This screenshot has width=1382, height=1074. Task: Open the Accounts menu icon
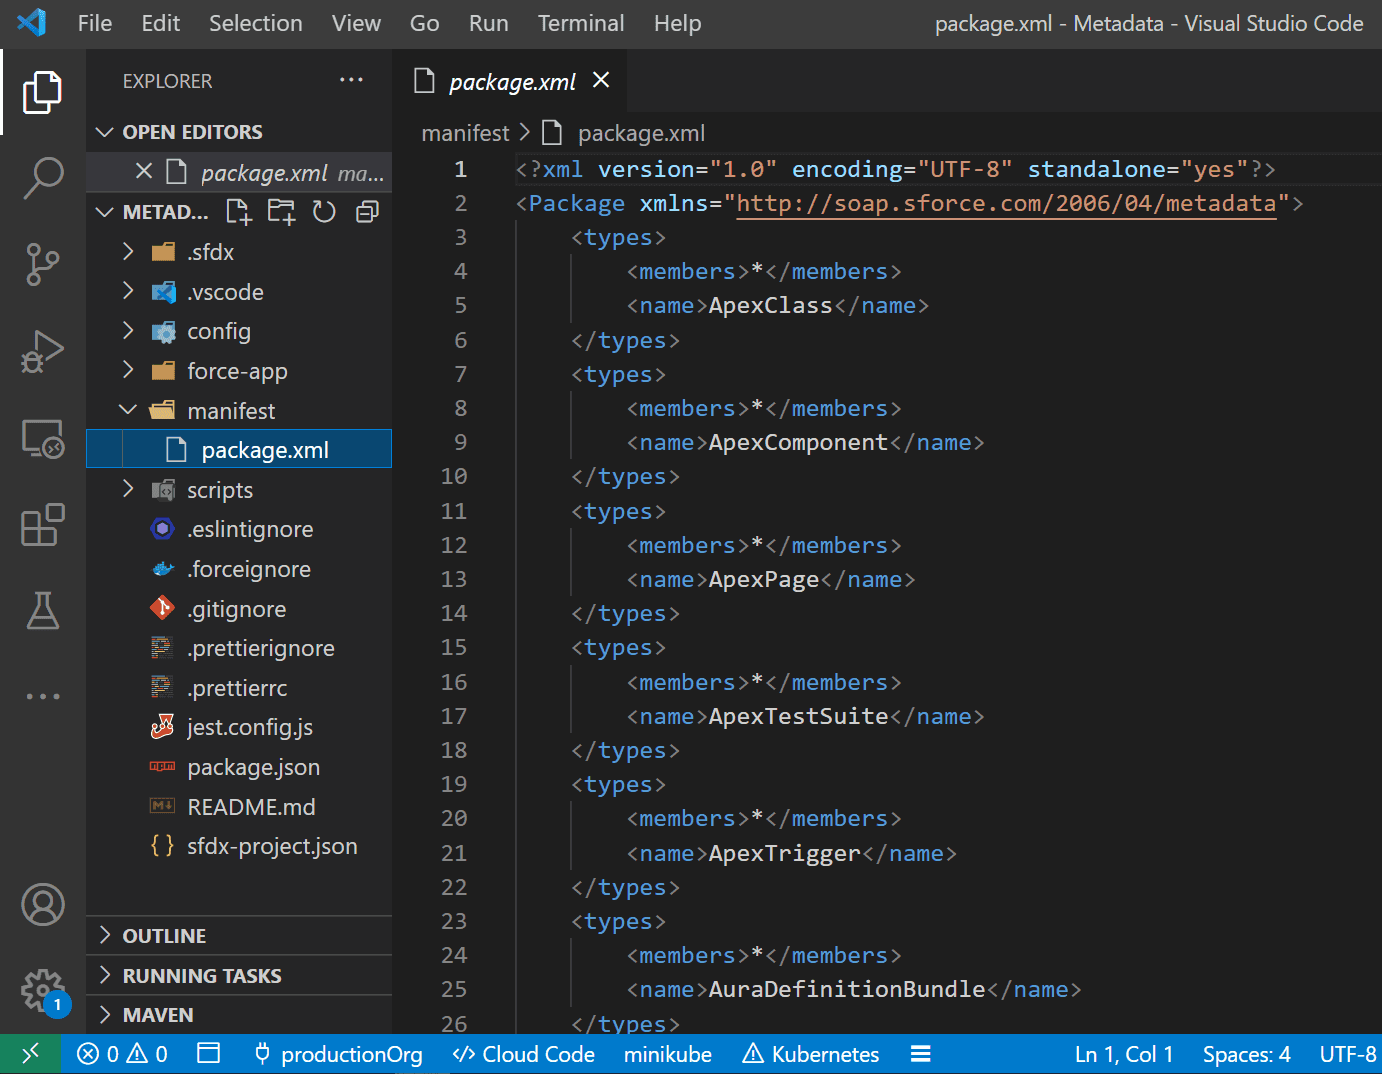[42, 904]
